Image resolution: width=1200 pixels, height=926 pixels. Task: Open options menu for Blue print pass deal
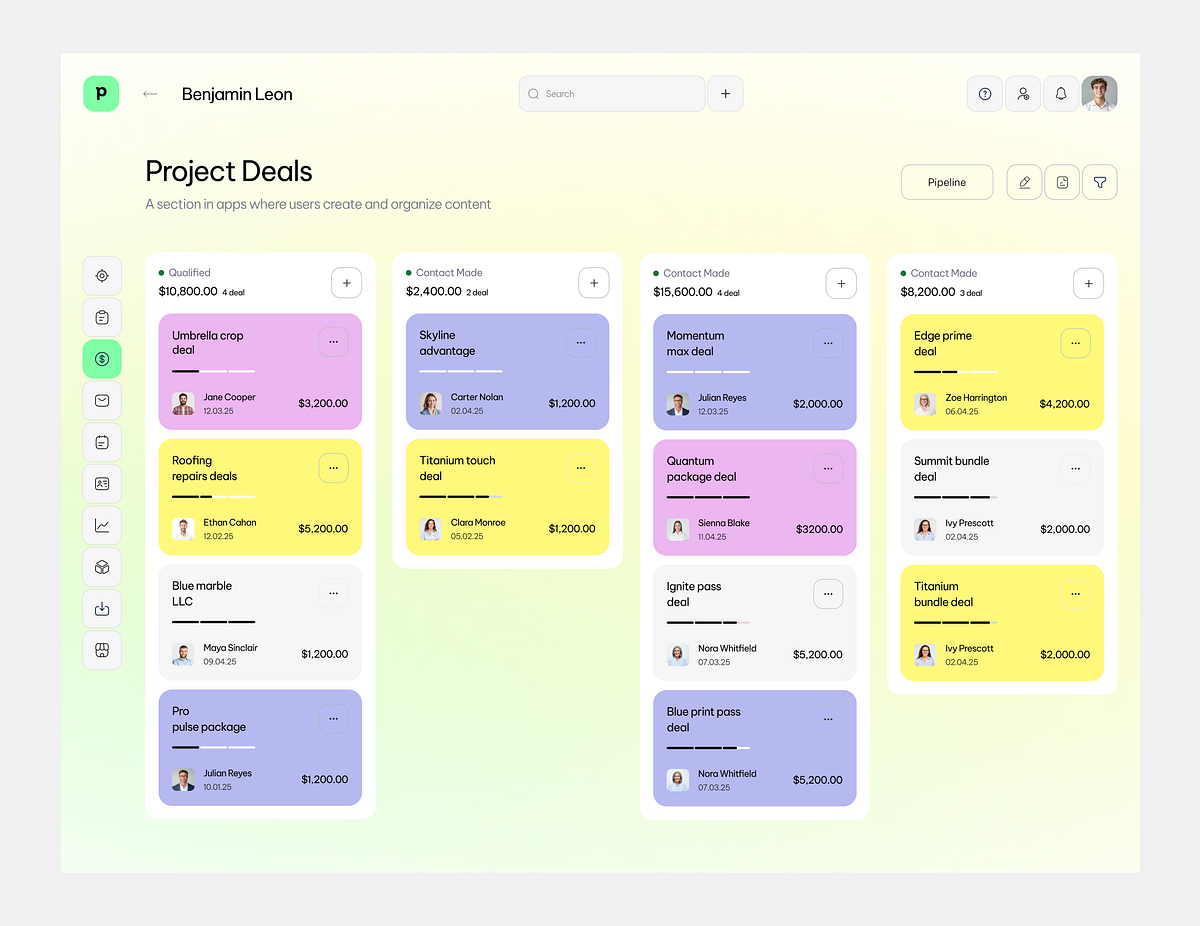pyautogui.click(x=828, y=719)
